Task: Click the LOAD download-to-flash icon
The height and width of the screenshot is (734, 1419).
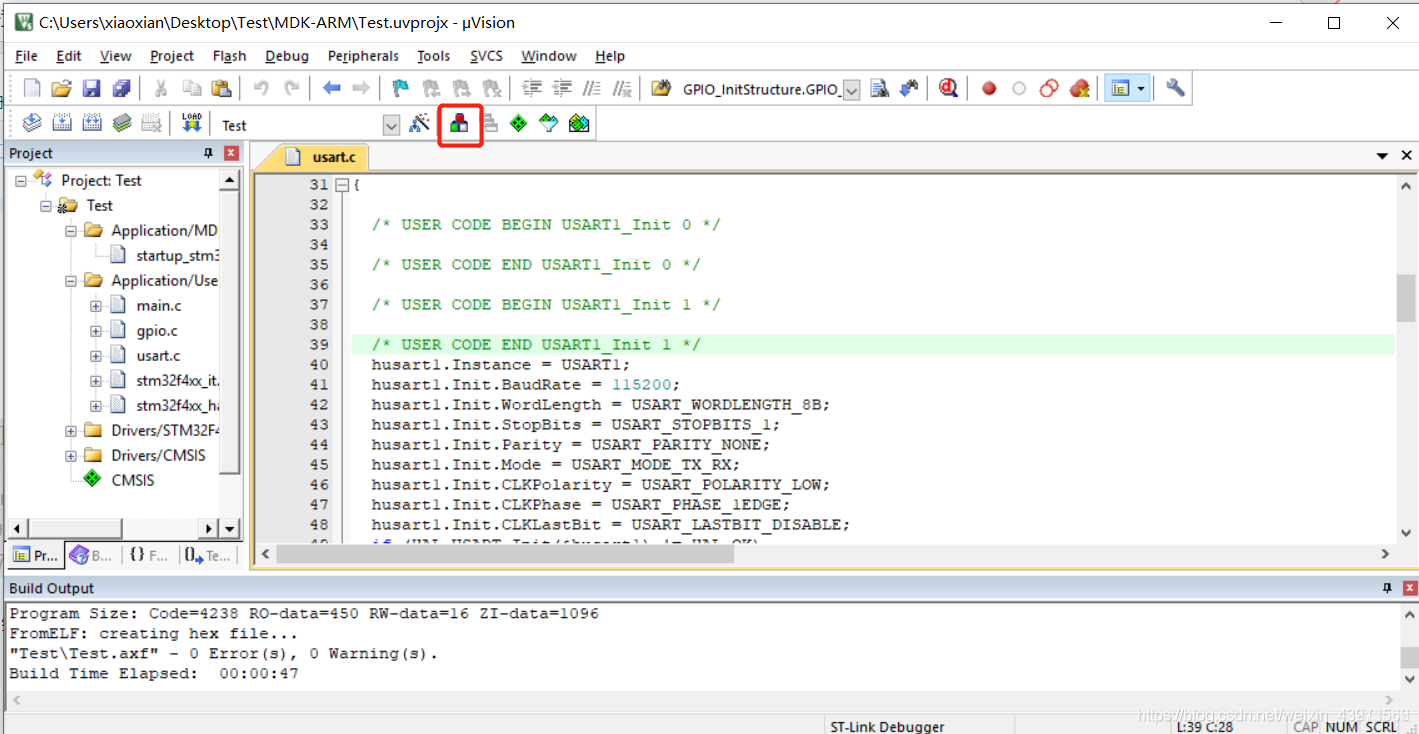Action: click(x=191, y=124)
